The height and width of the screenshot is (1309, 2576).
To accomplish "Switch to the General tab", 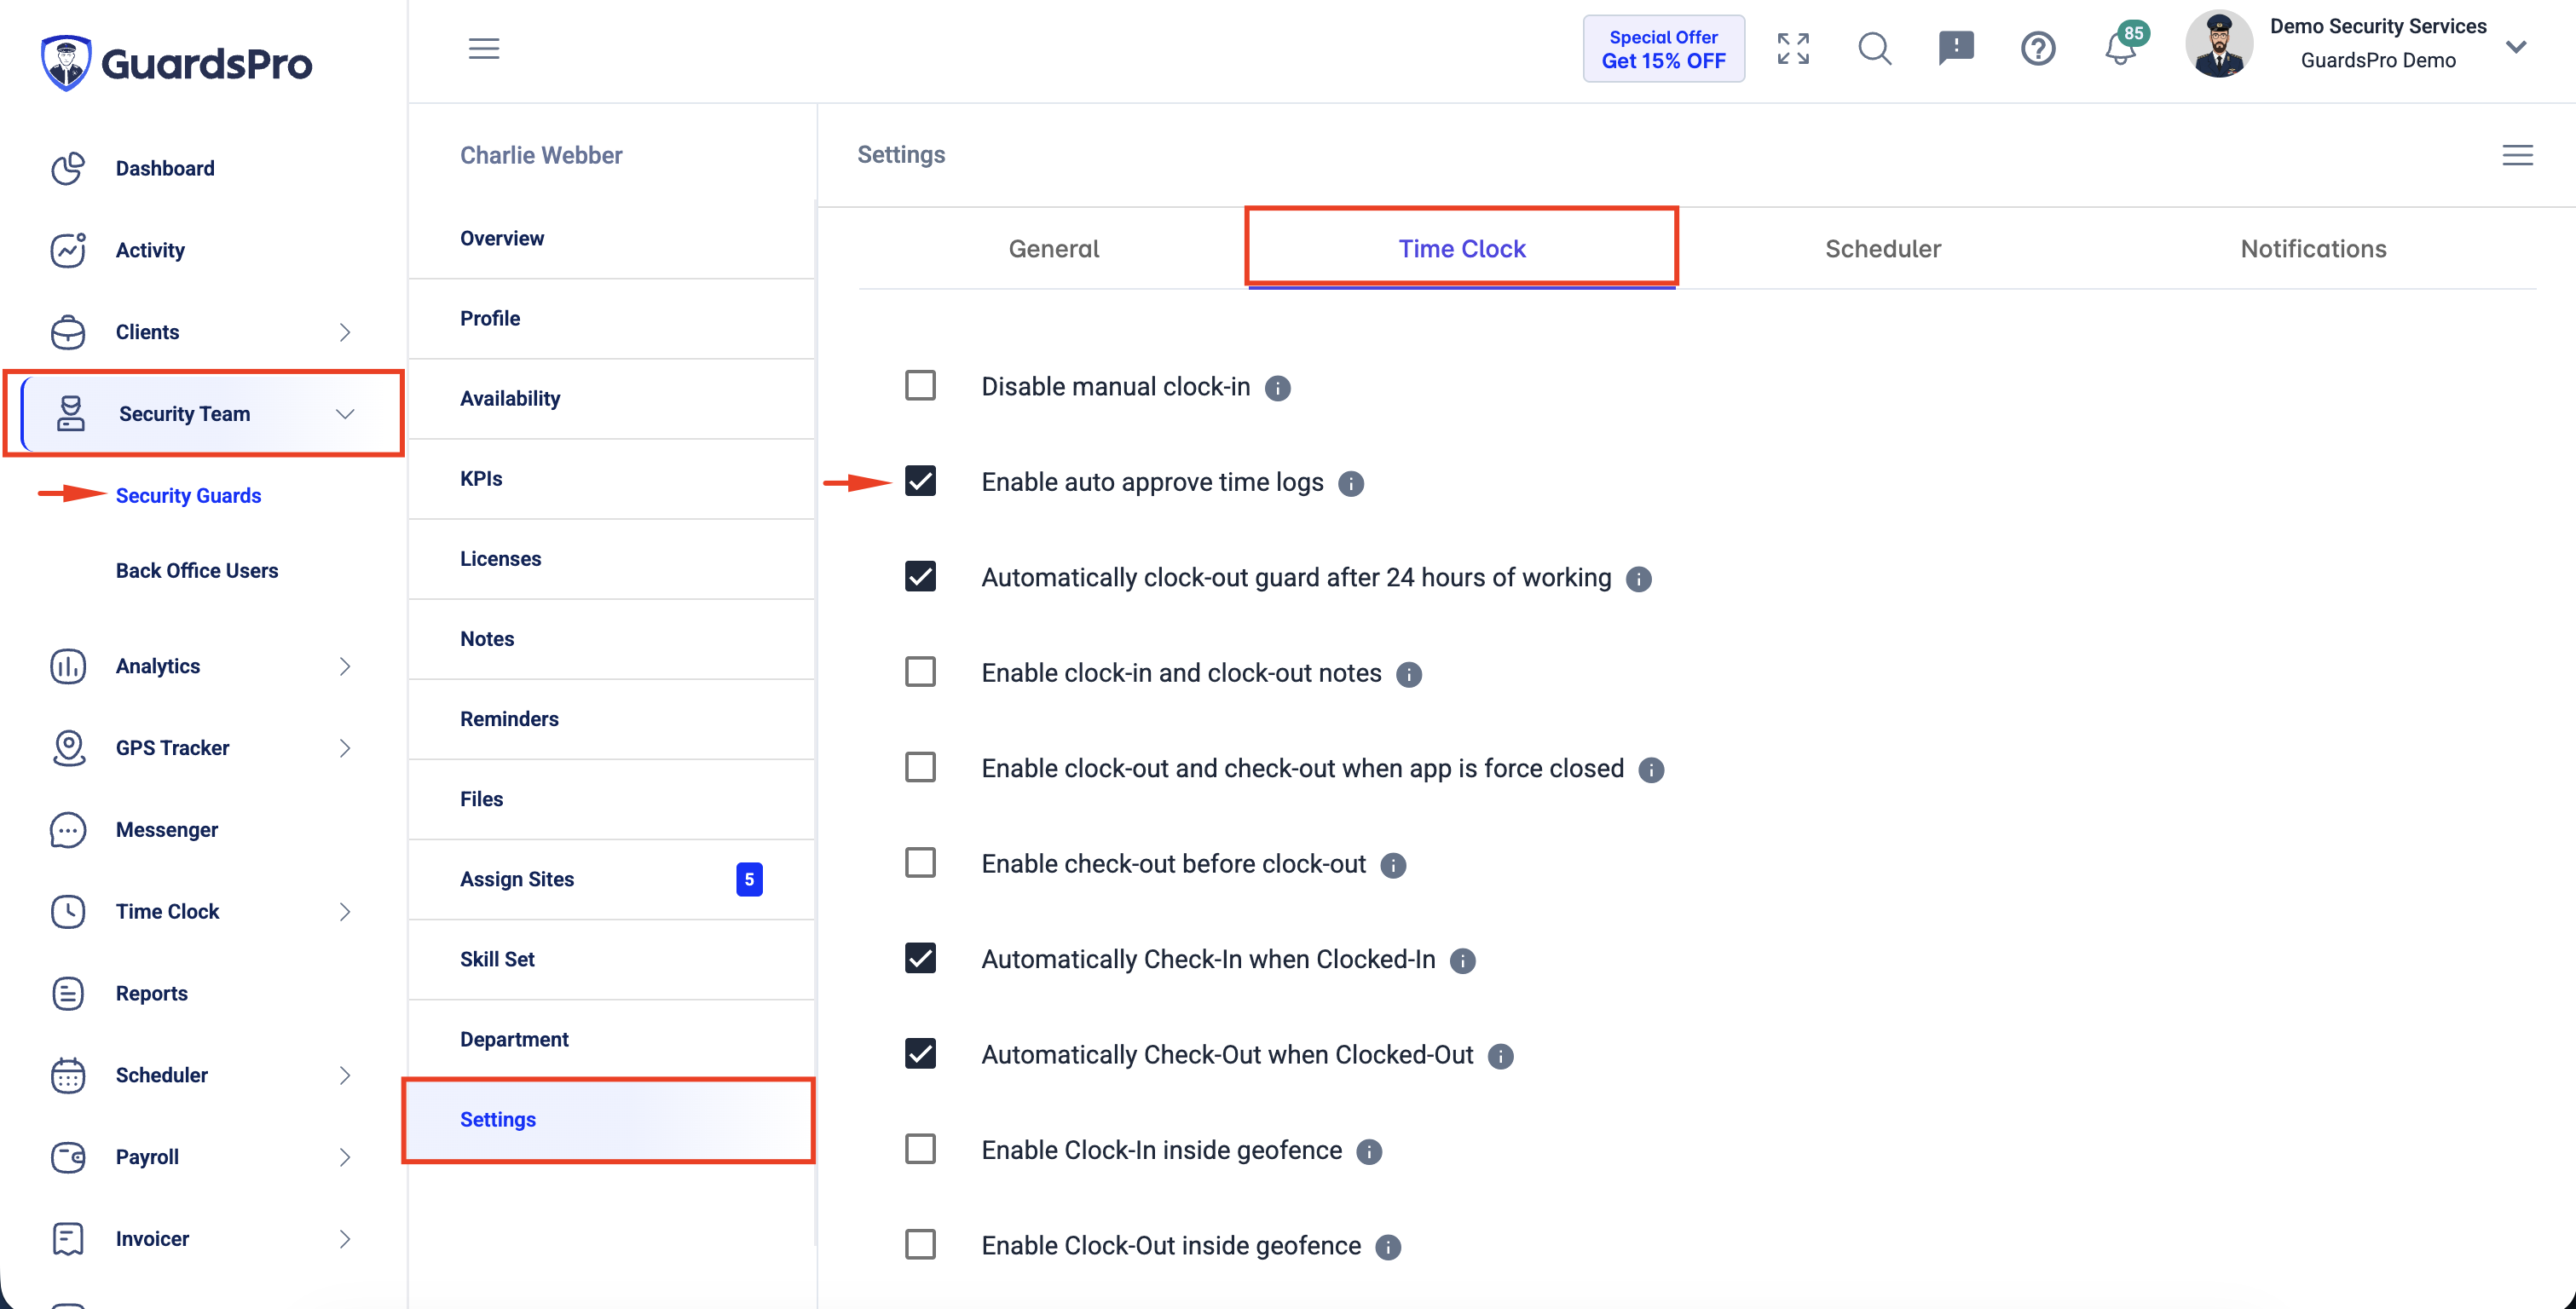I will (1053, 249).
